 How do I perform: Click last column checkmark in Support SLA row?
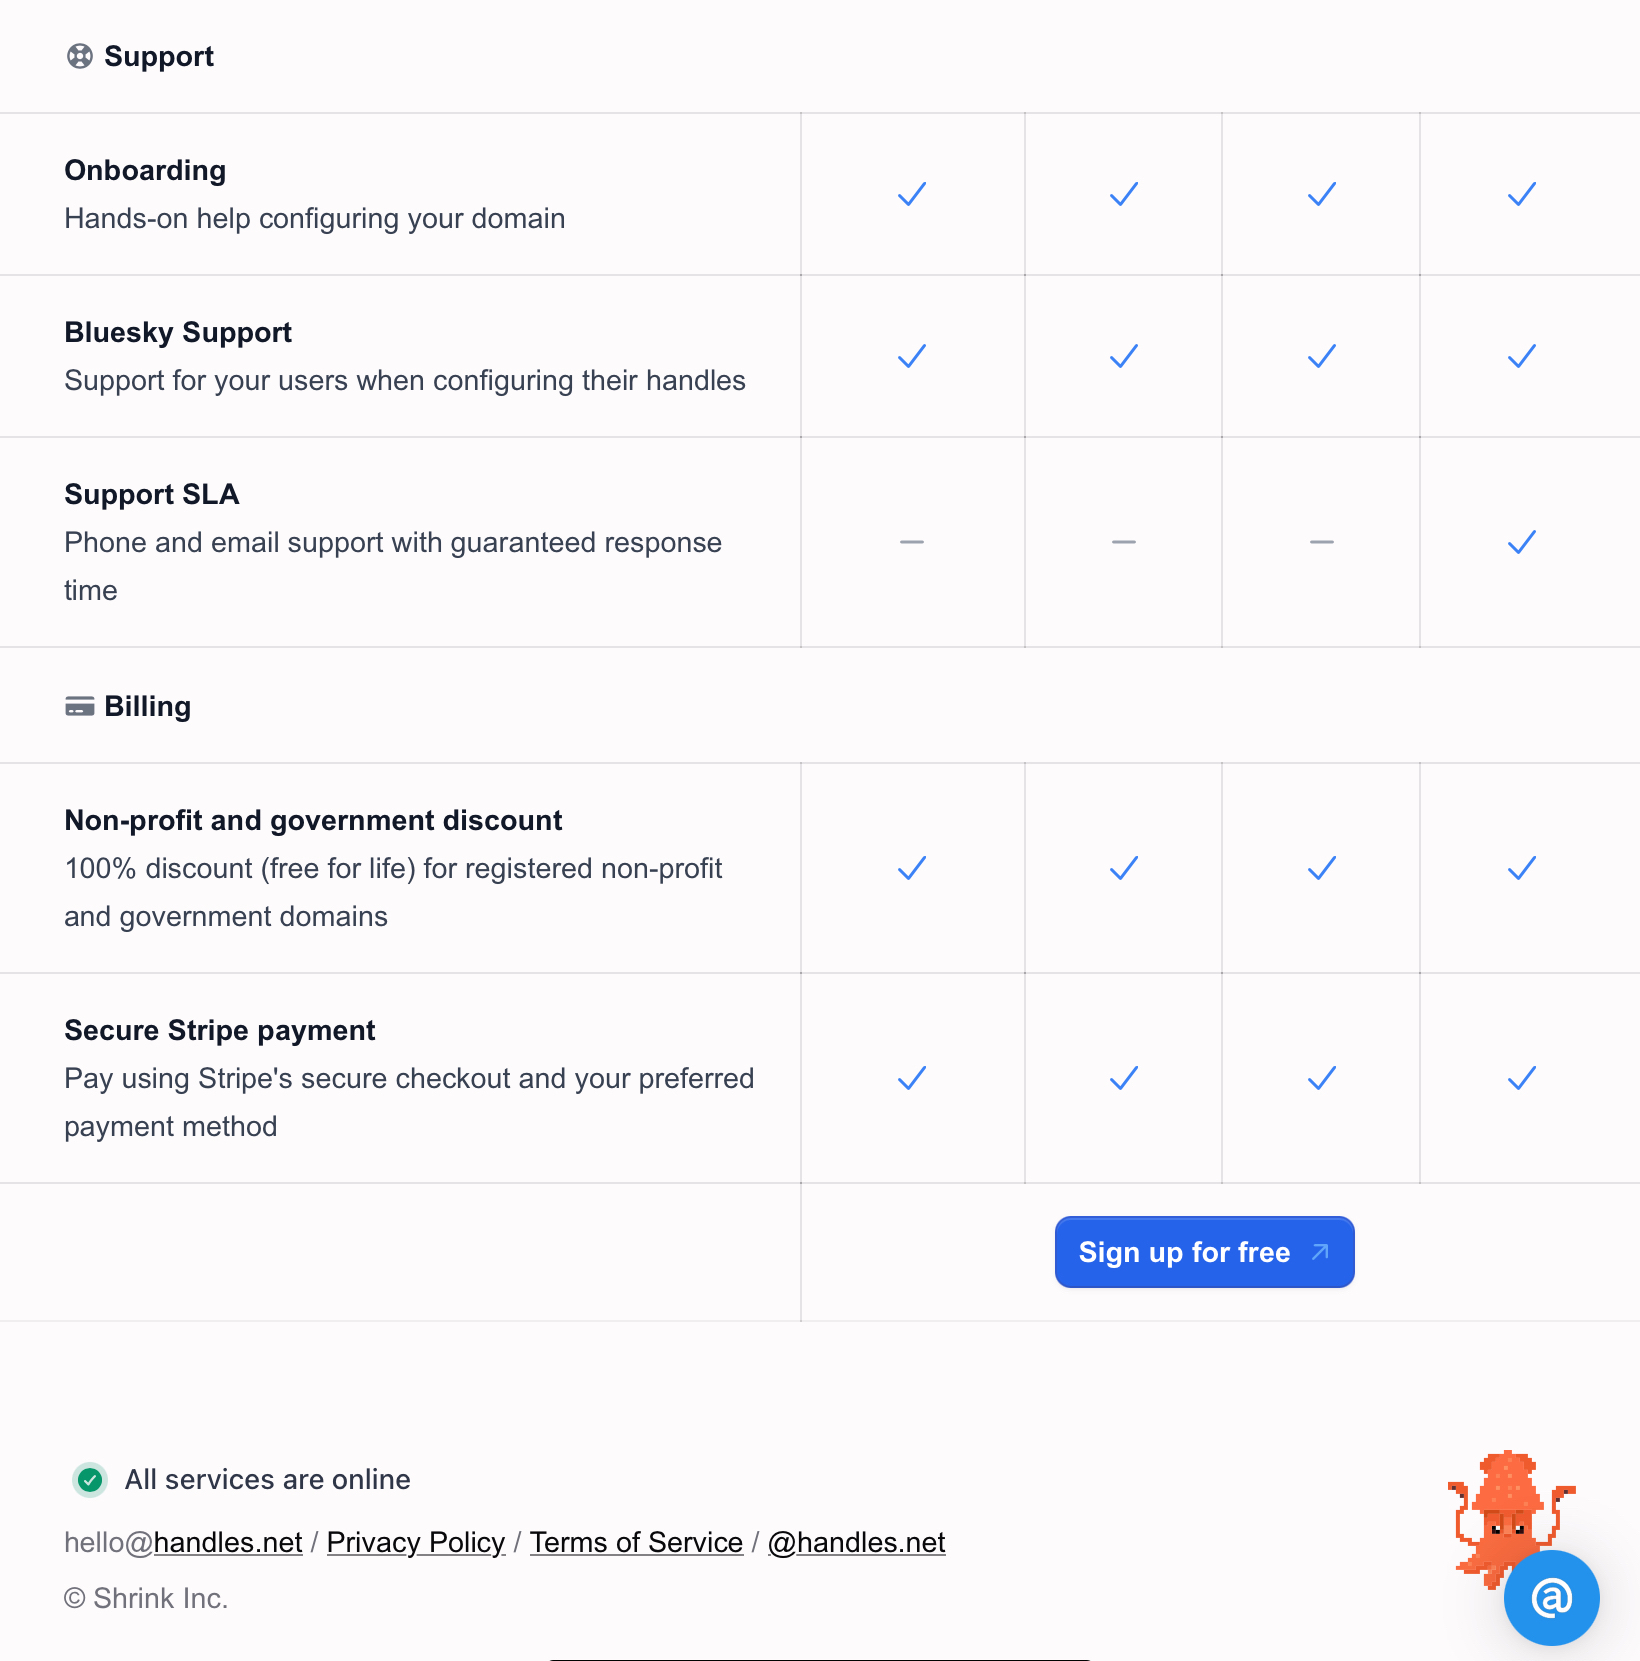[1521, 542]
